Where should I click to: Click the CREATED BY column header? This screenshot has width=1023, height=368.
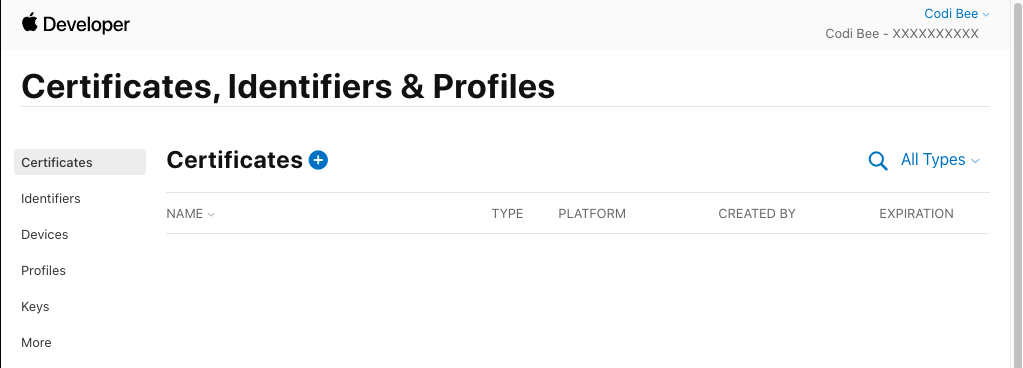tap(757, 214)
